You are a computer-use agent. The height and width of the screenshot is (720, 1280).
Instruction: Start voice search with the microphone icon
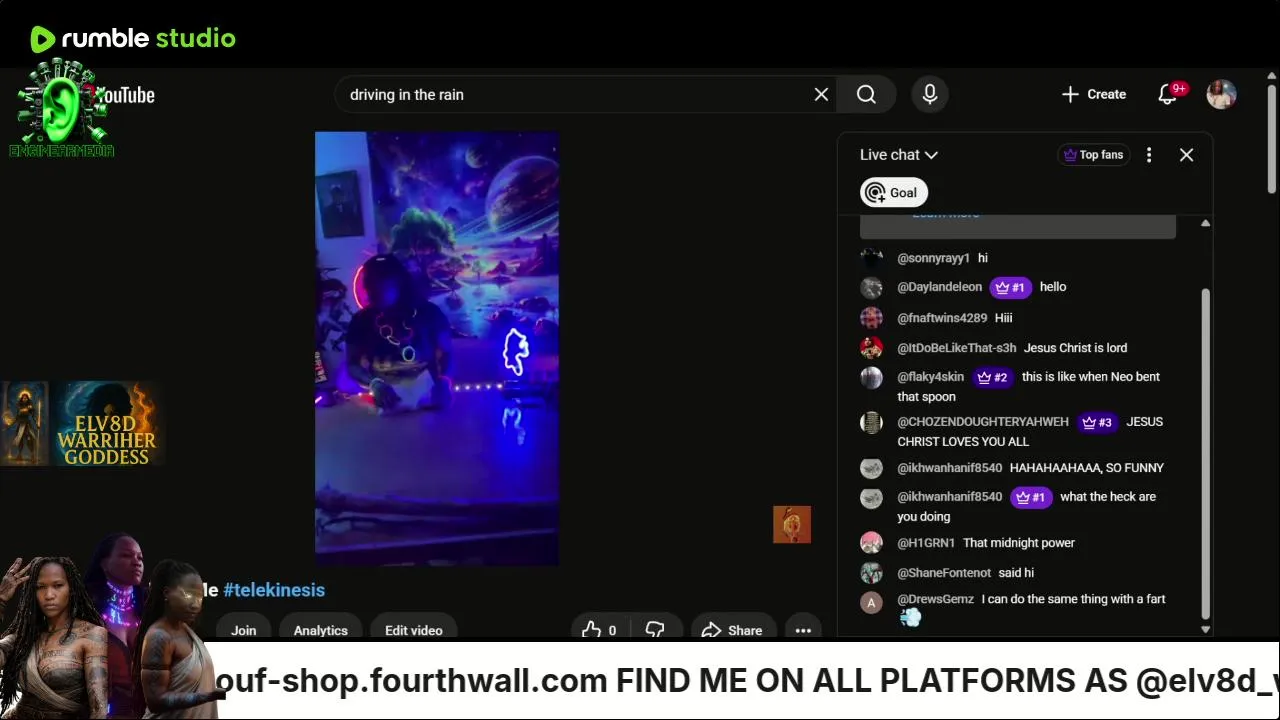(x=930, y=94)
